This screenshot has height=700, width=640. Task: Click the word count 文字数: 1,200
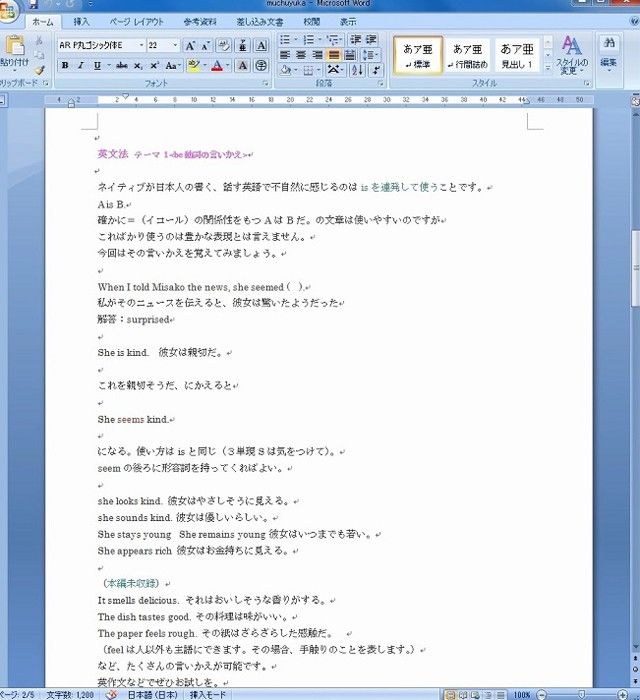(x=70, y=695)
